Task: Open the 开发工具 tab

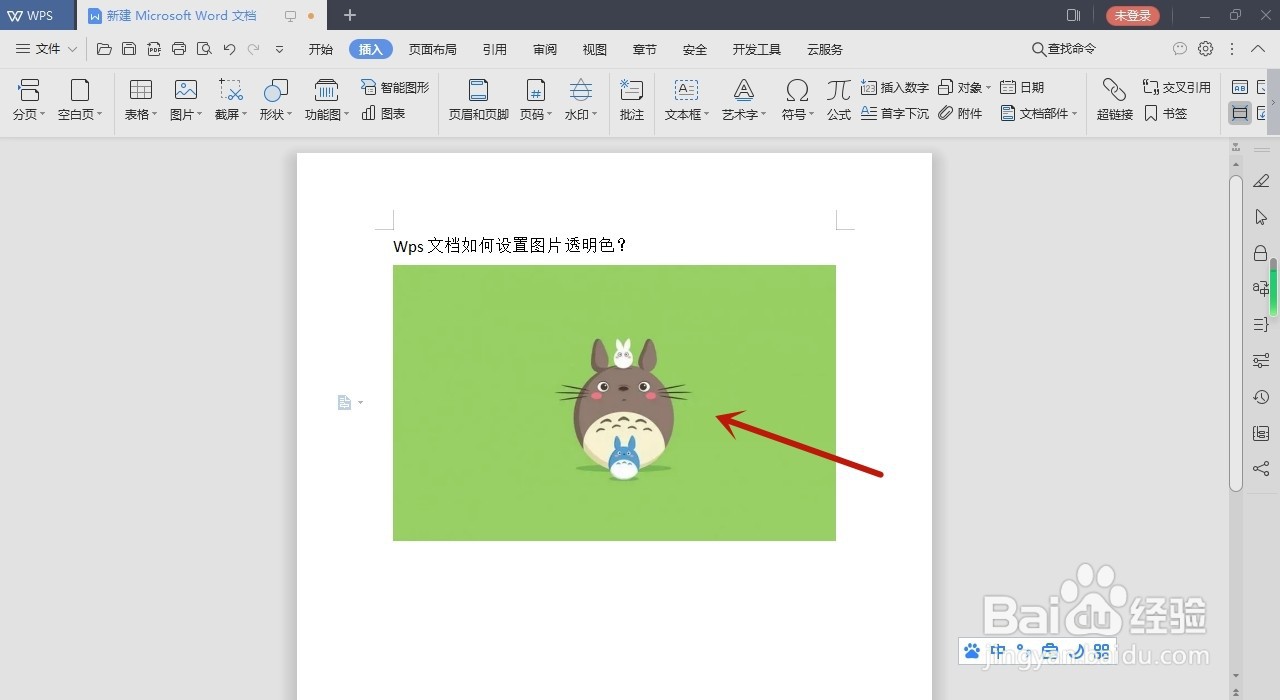Action: point(757,49)
